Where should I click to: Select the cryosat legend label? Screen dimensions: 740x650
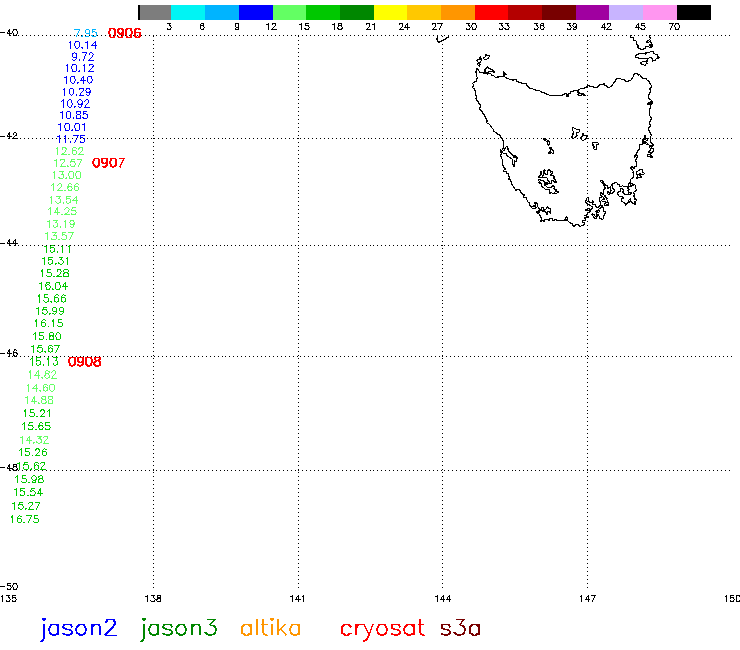pyautogui.click(x=382, y=630)
